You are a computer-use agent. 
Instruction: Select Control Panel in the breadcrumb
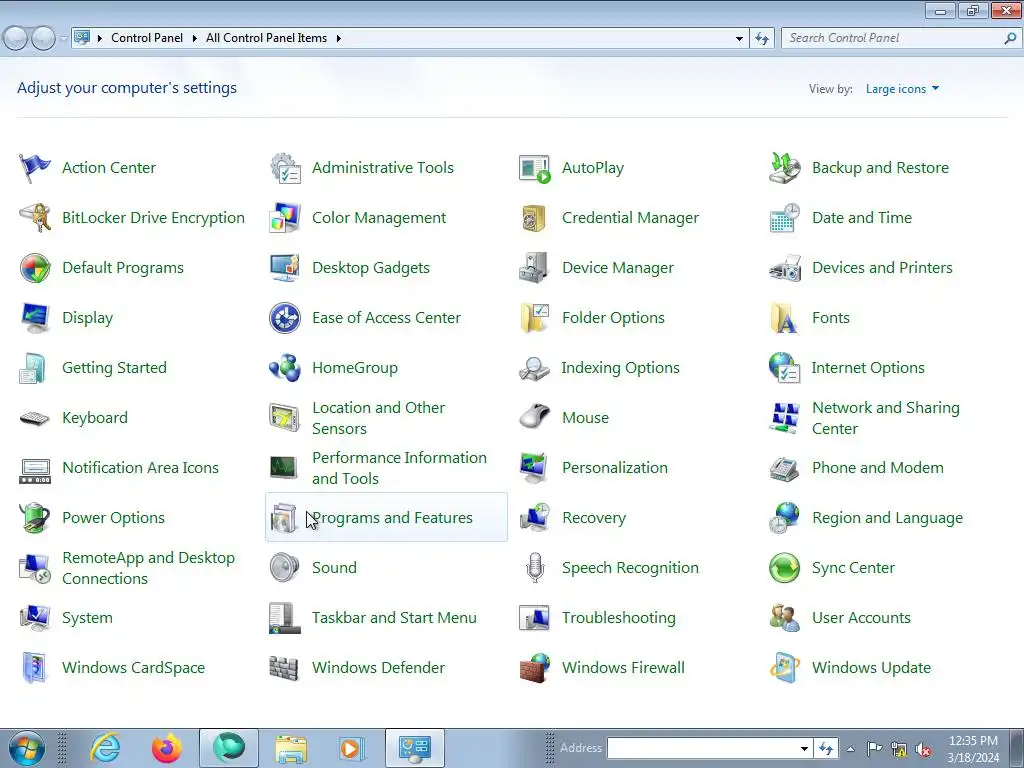click(x=147, y=38)
